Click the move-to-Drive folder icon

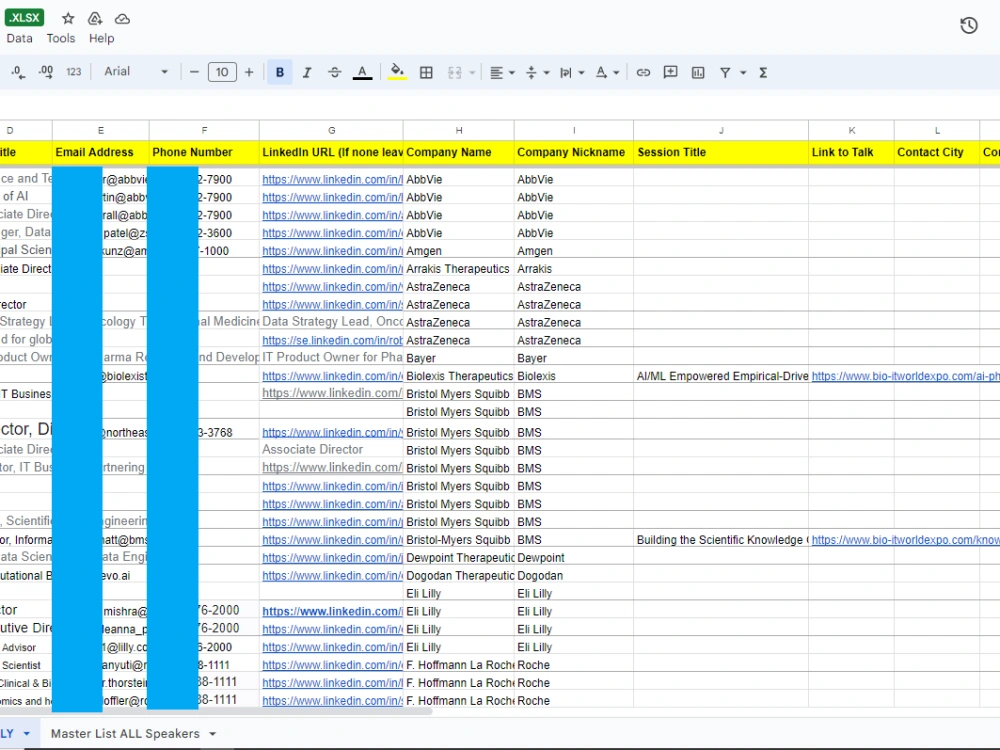pyautogui.click(x=95, y=18)
